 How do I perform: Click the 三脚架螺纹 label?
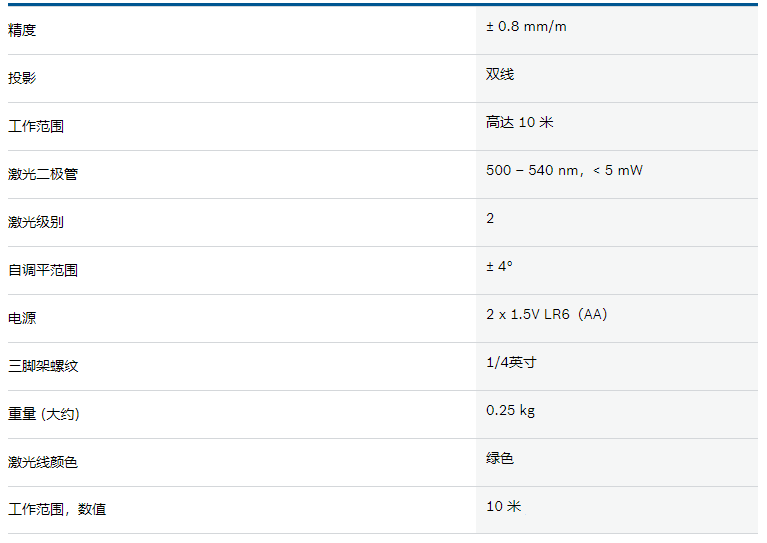click(43, 366)
